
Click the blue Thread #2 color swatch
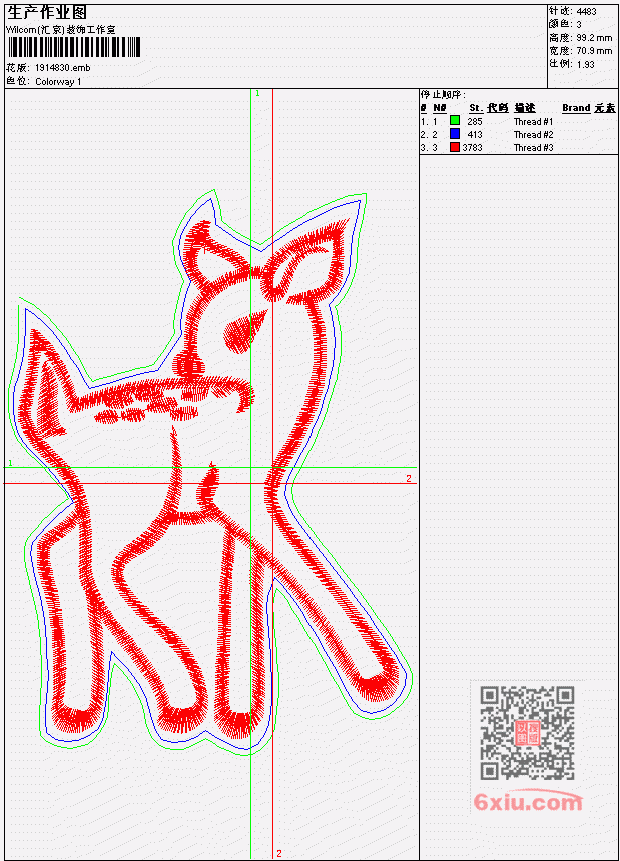pyautogui.click(x=455, y=133)
